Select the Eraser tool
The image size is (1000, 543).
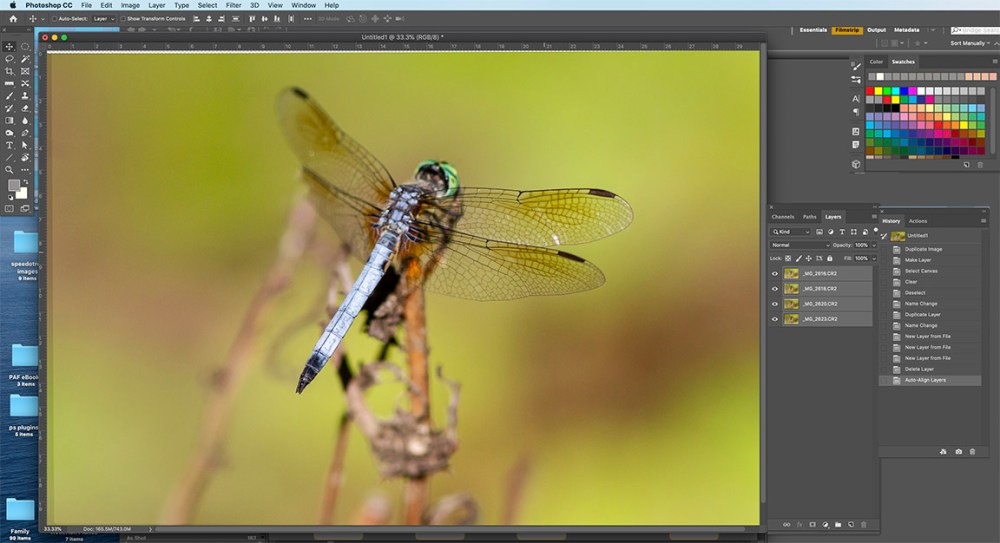coord(25,108)
